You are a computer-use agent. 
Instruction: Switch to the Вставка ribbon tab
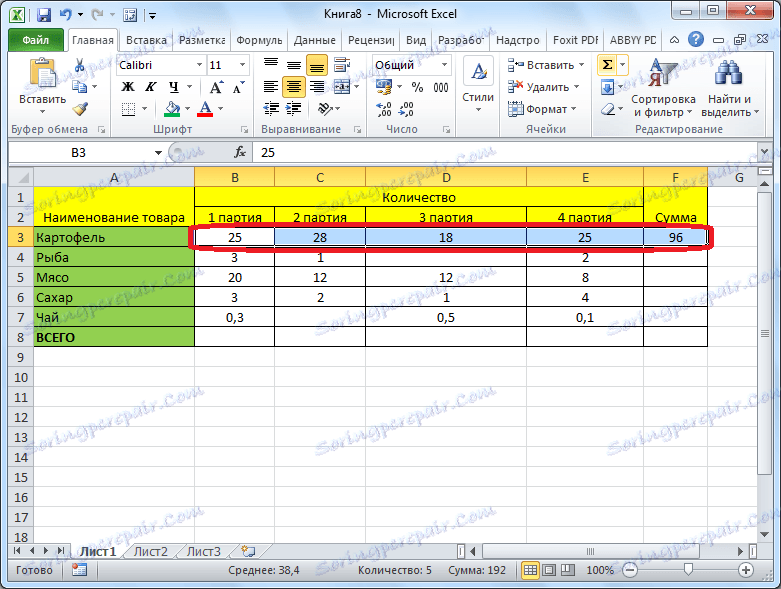pos(146,40)
